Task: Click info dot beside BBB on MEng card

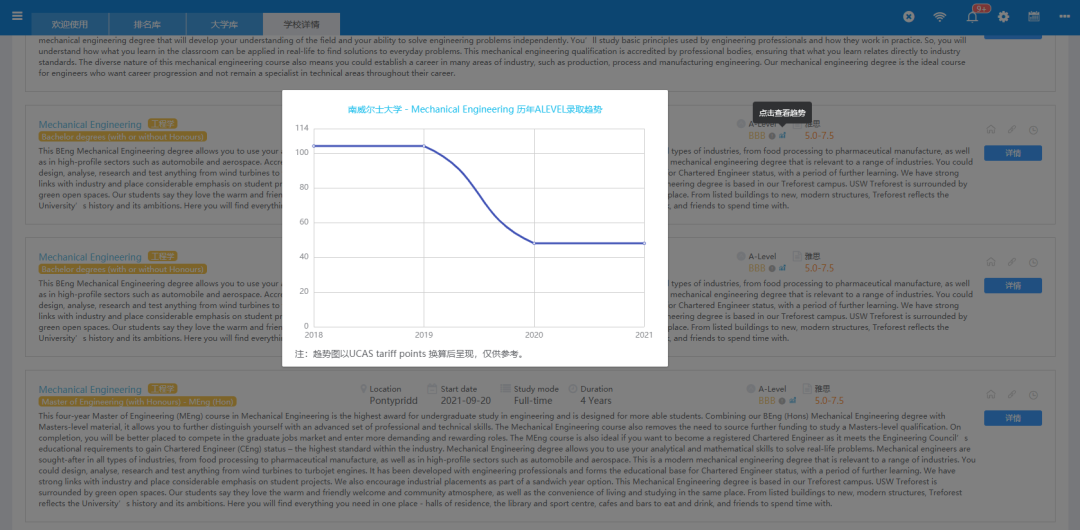Action: [782, 400]
